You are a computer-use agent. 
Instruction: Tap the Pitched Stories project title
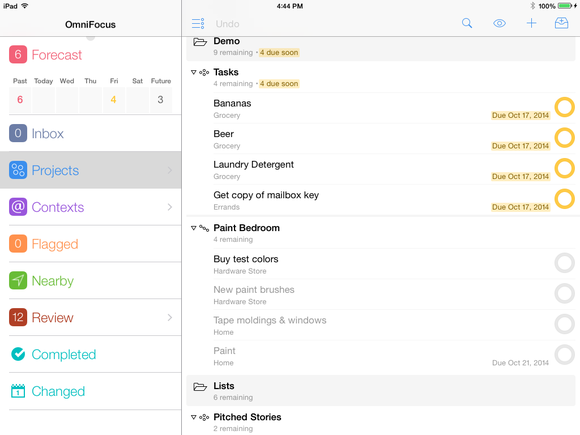click(x=247, y=417)
